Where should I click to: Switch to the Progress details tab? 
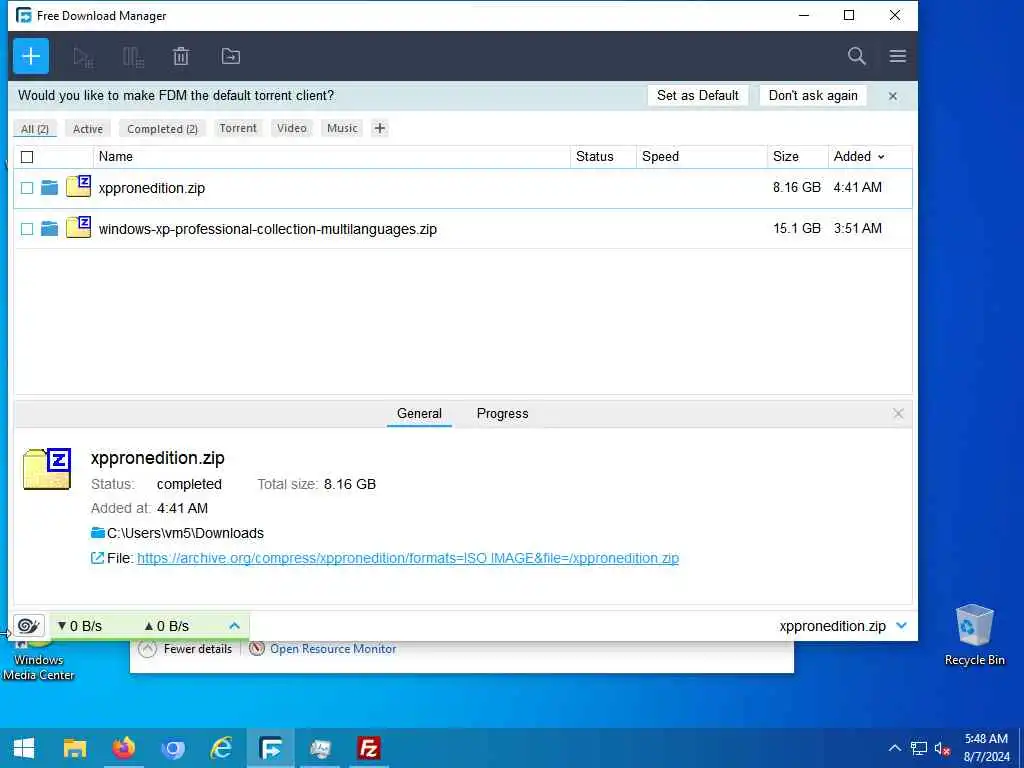[502, 414]
